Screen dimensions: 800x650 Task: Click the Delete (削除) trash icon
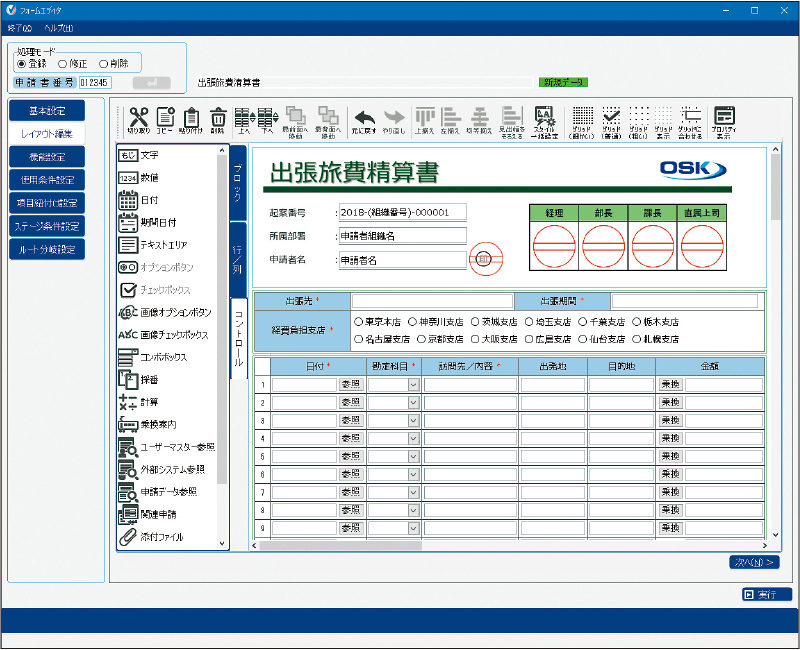click(218, 120)
